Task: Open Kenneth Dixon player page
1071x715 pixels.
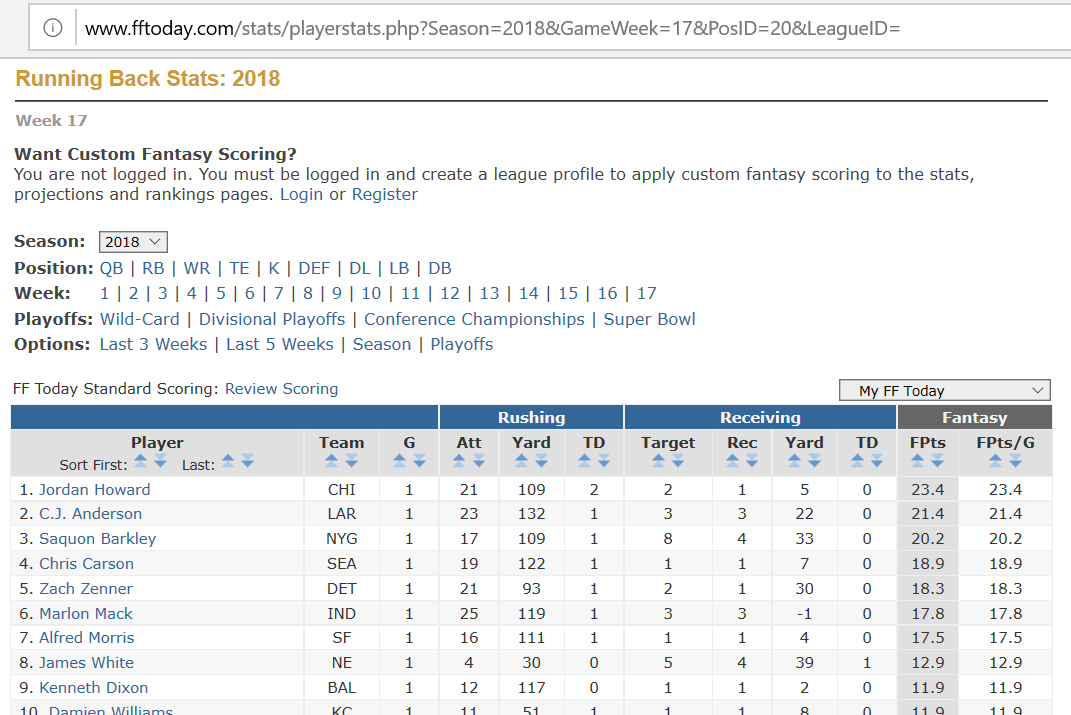Action: [94, 688]
